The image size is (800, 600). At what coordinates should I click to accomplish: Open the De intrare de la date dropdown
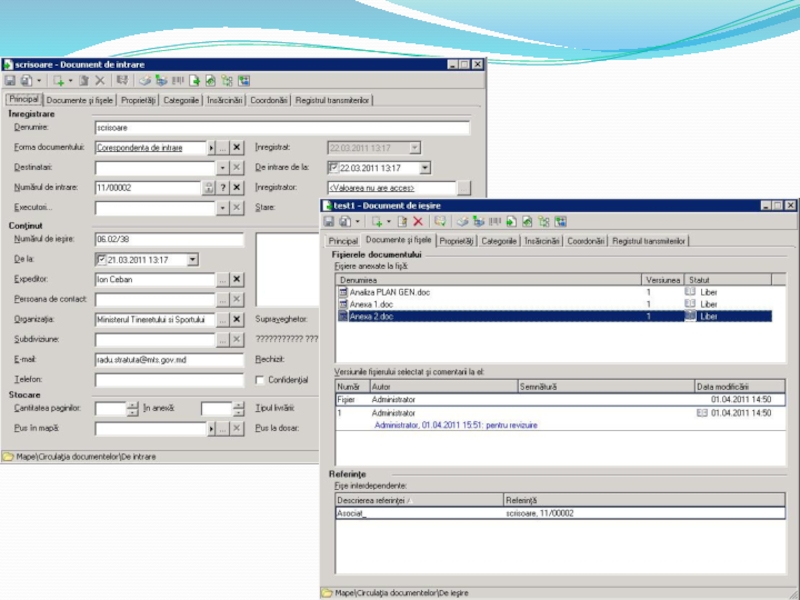pos(425,168)
